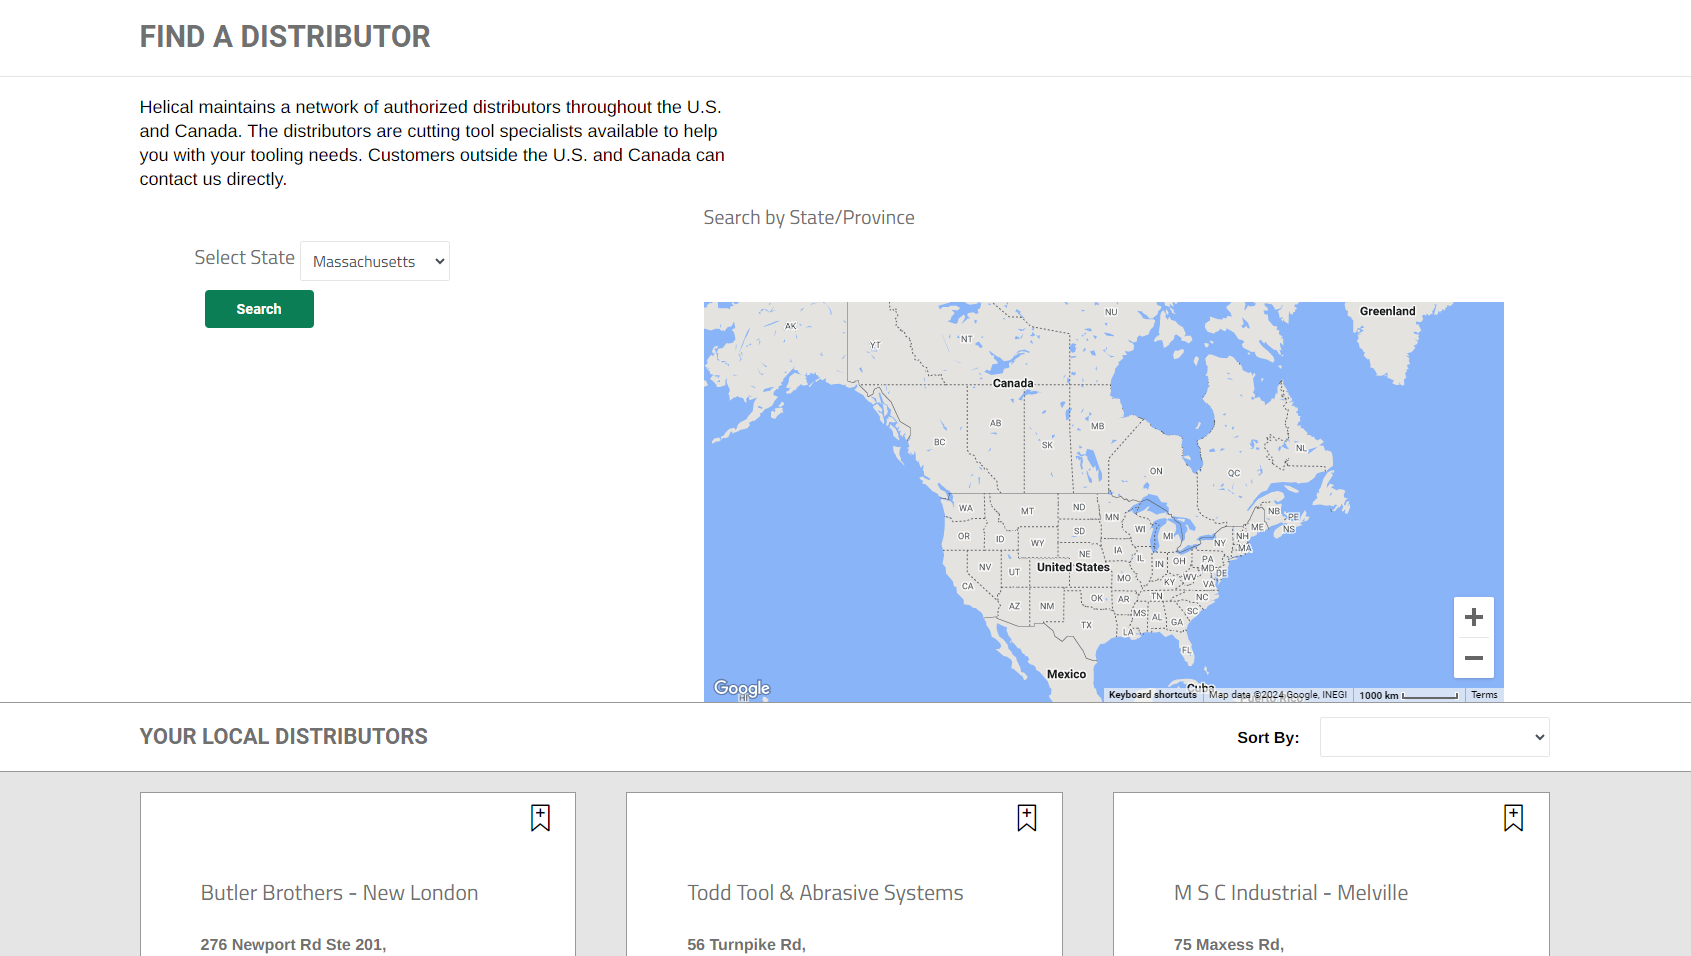The image size is (1691, 956).
Task: Open the Select State dropdown
Action: pos(375,262)
